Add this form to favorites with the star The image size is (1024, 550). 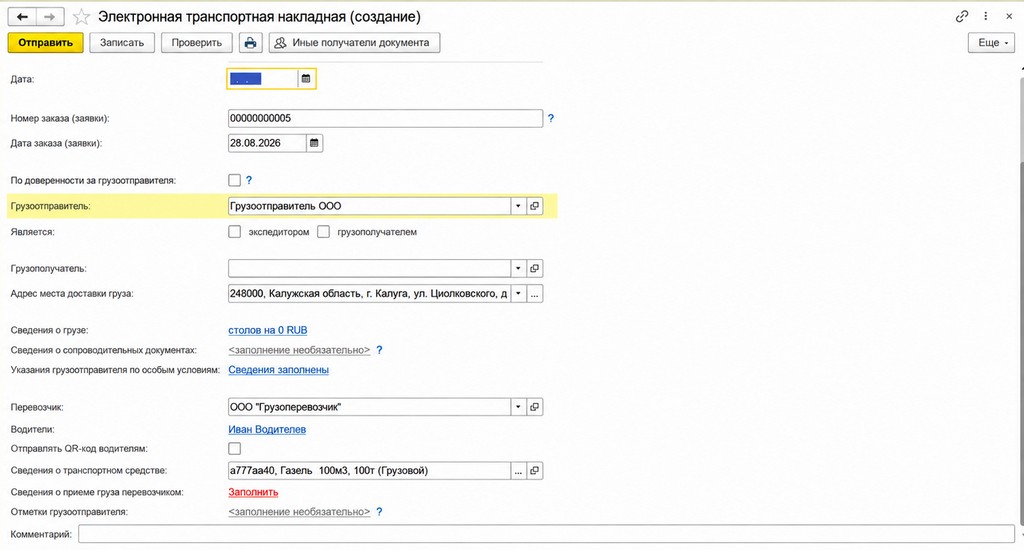click(x=81, y=17)
